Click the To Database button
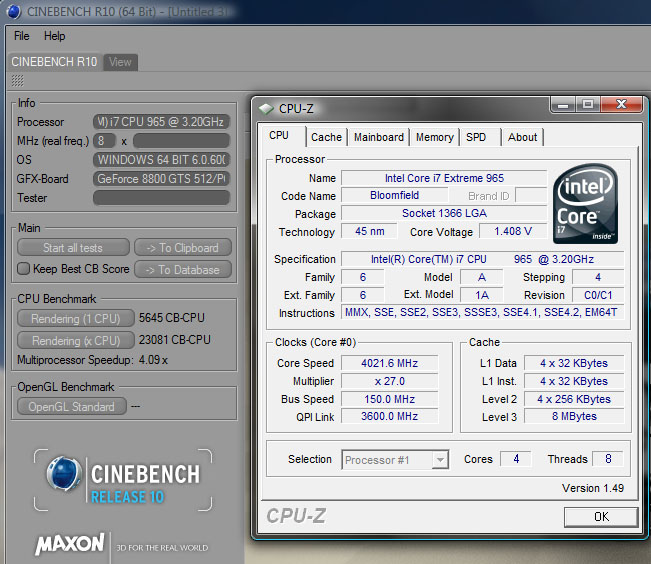This screenshot has height=564, width=651. point(183,270)
